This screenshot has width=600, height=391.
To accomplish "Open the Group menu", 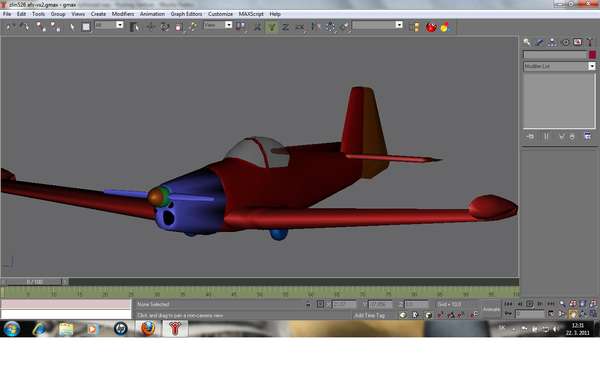I will (58, 14).
